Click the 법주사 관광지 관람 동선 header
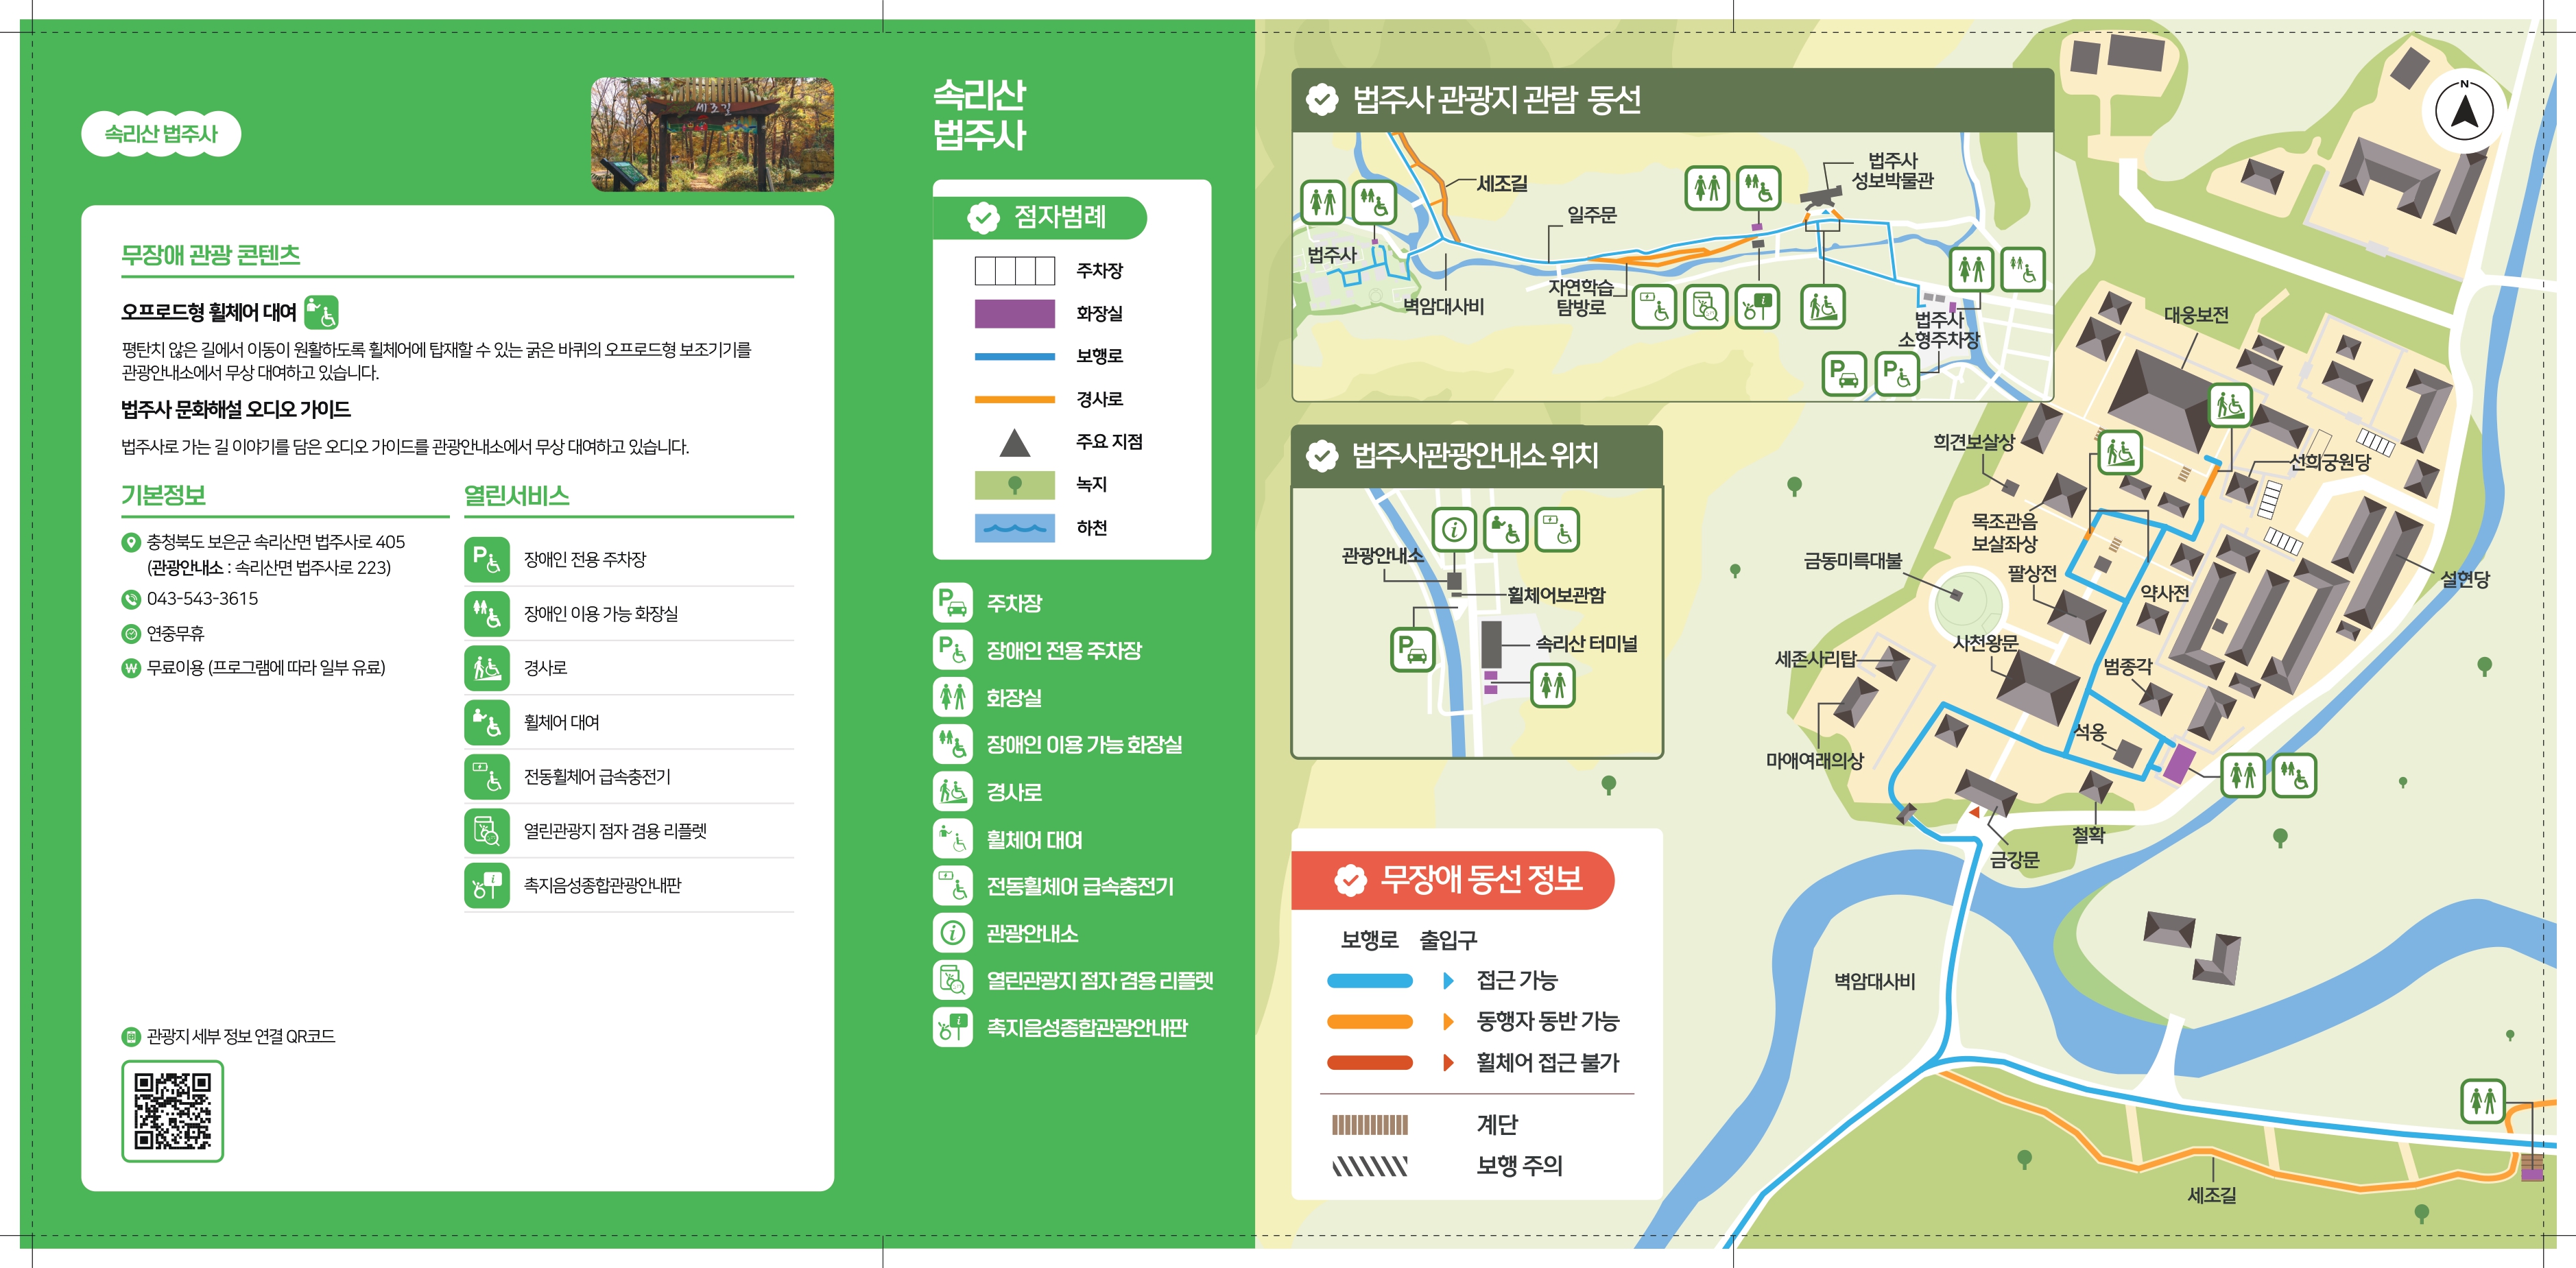This screenshot has width=2576, height=1268. pyautogui.click(x=1672, y=100)
